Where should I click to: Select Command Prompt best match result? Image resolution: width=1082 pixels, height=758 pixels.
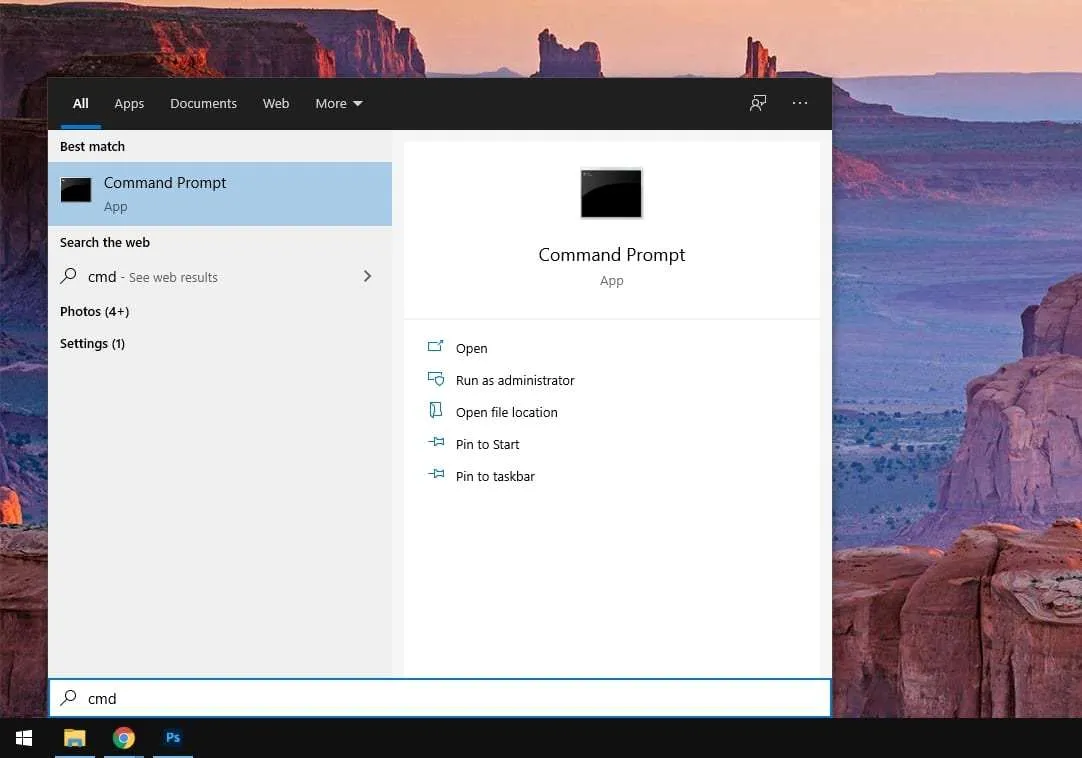(x=220, y=194)
